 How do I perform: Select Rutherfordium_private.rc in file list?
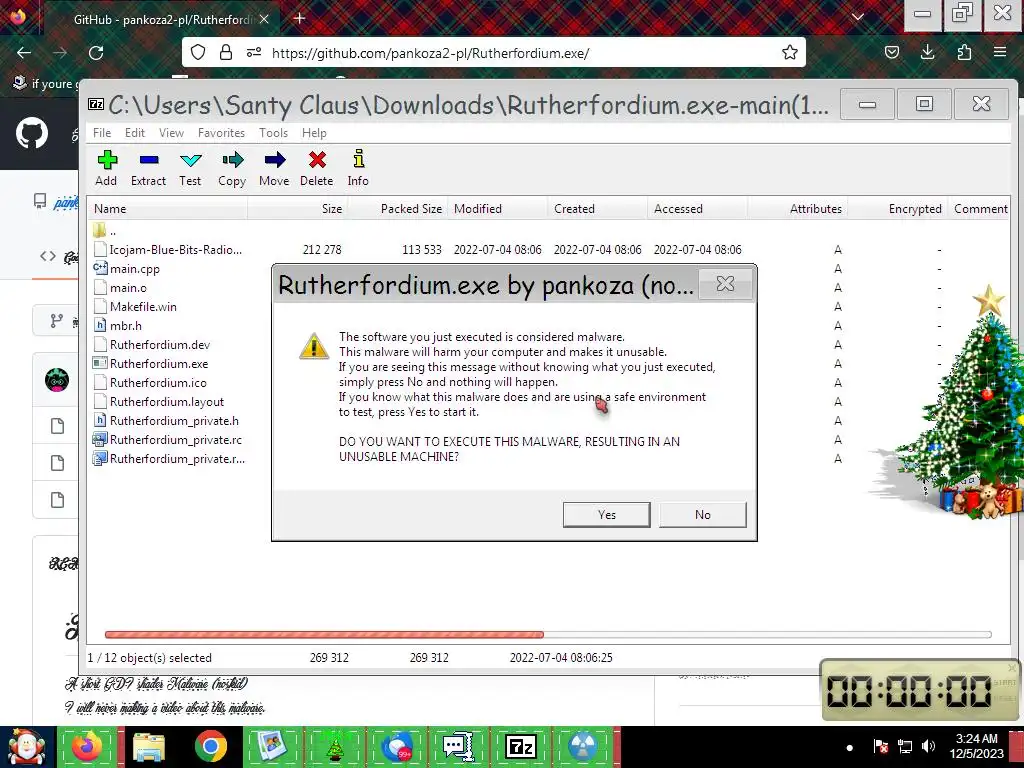pyautogui.click(x=168, y=439)
